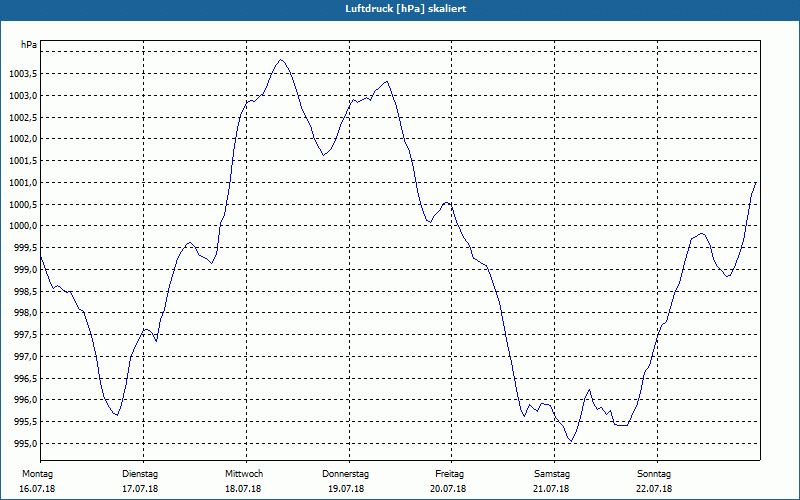Viewport: 800px width, 500px height.
Task: Click the 16.07.18 date label
Action: [x=37, y=489]
